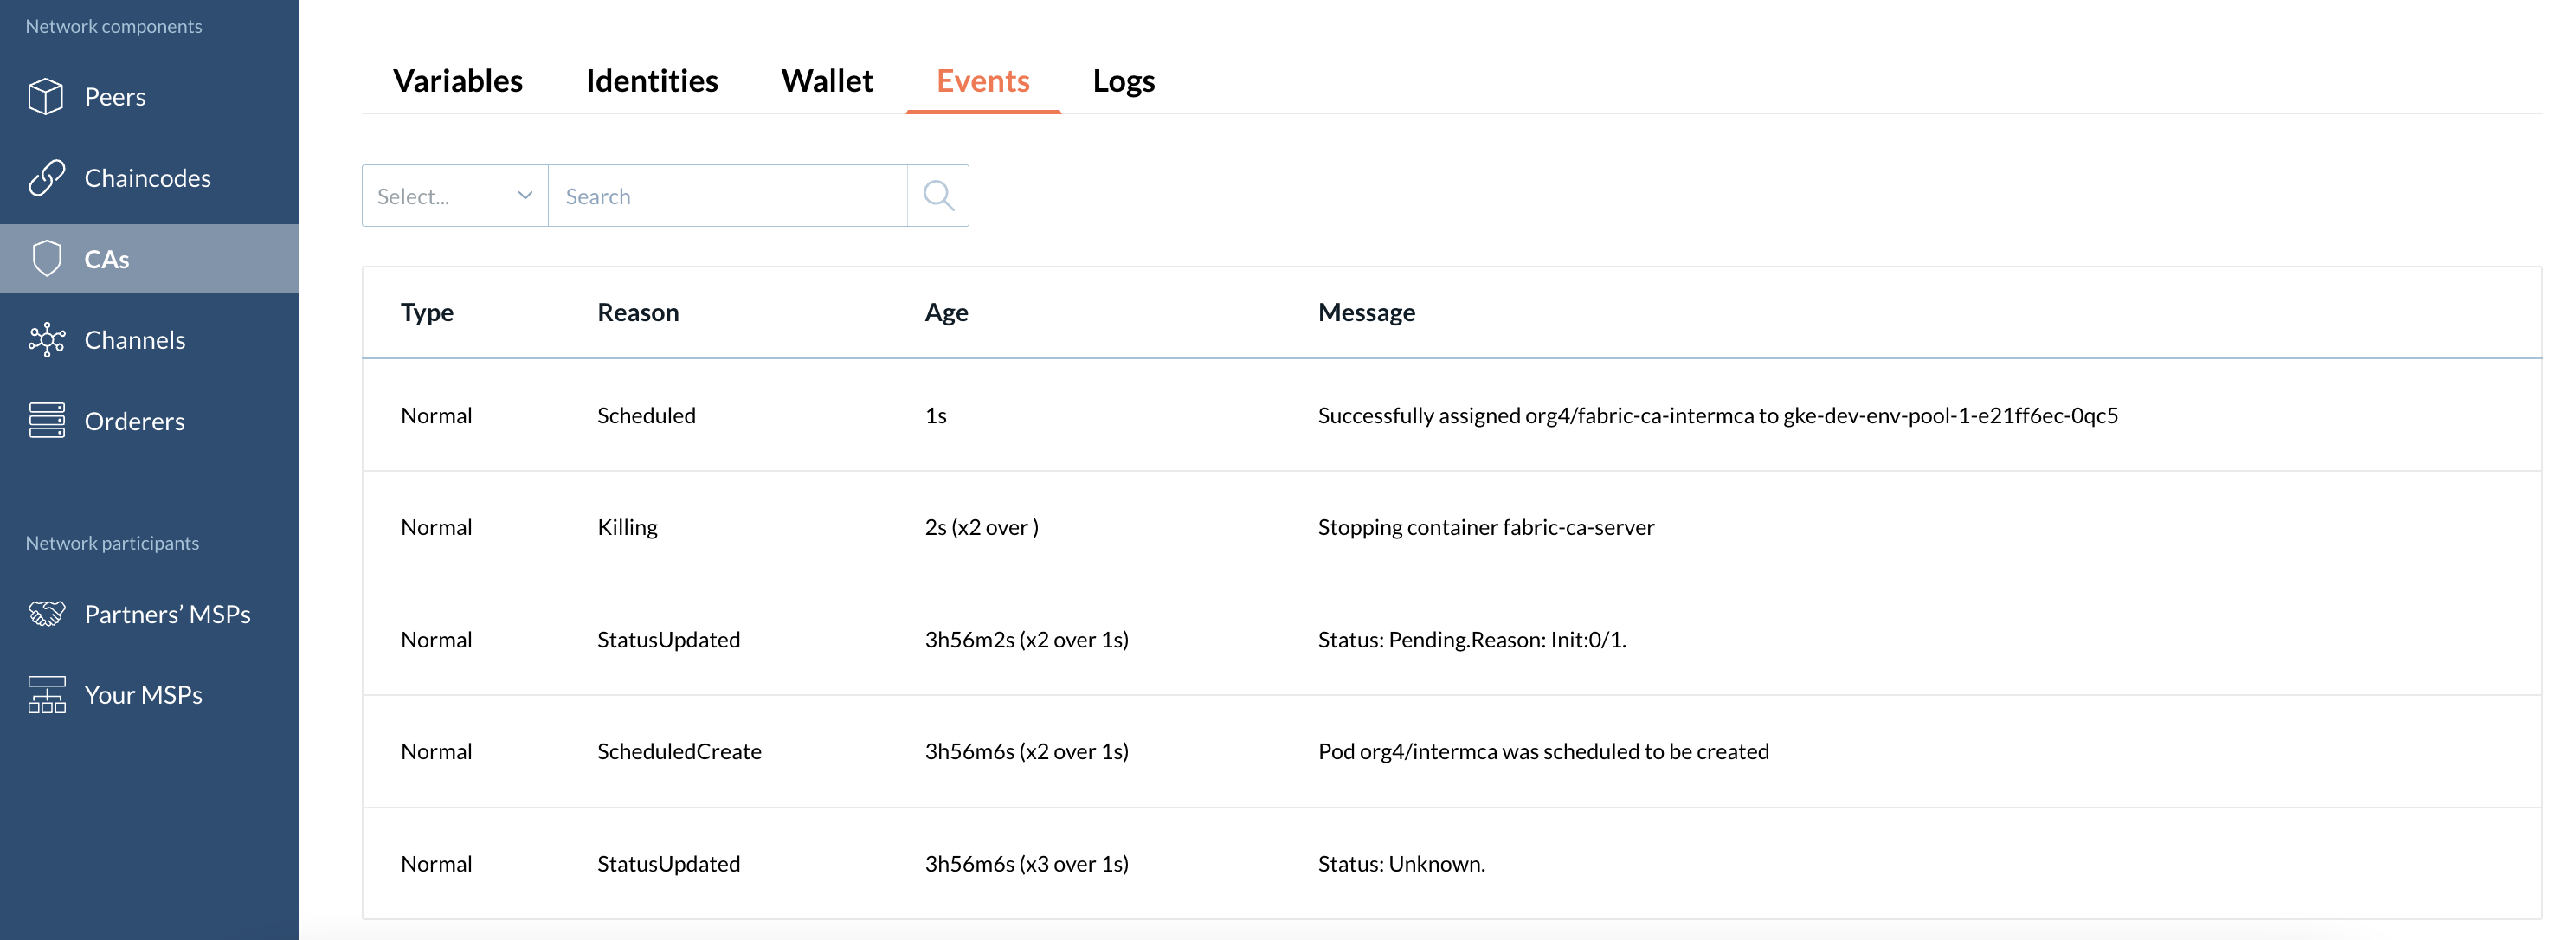Select the Peers cube icon

tap(45, 96)
